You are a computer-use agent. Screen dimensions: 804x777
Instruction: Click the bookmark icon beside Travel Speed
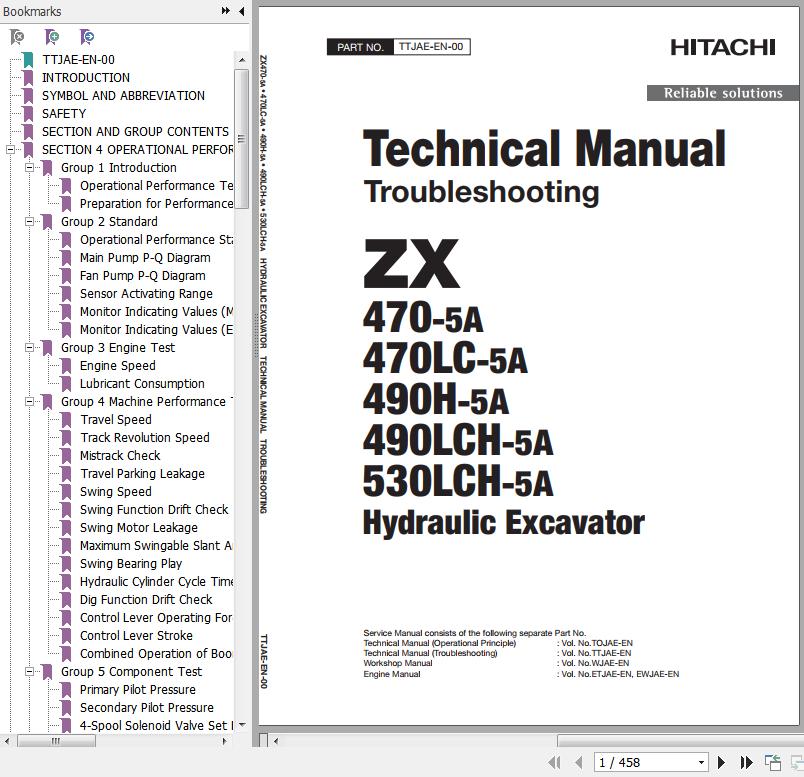coord(66,420)
